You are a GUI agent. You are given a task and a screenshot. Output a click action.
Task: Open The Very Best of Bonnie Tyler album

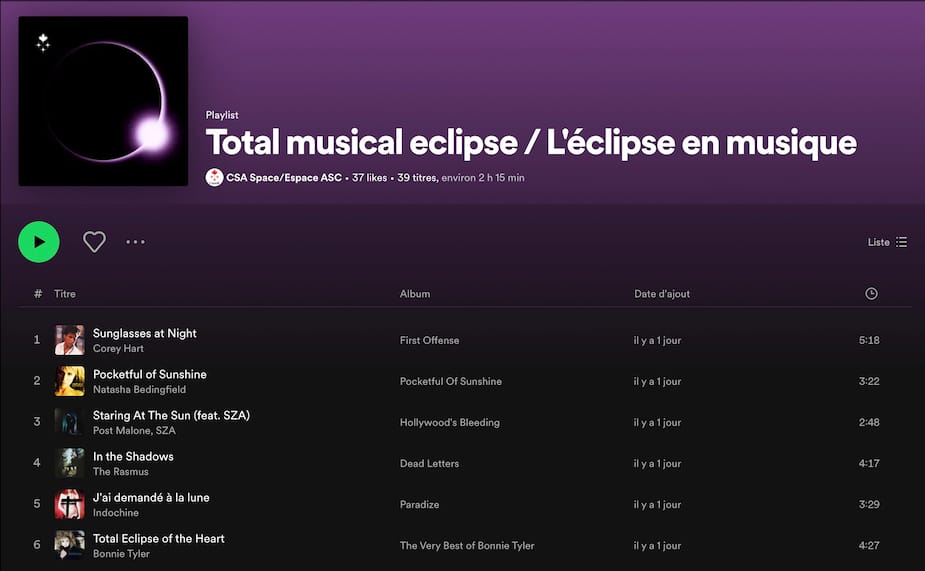pyautogui.click(x=467, y=546)
